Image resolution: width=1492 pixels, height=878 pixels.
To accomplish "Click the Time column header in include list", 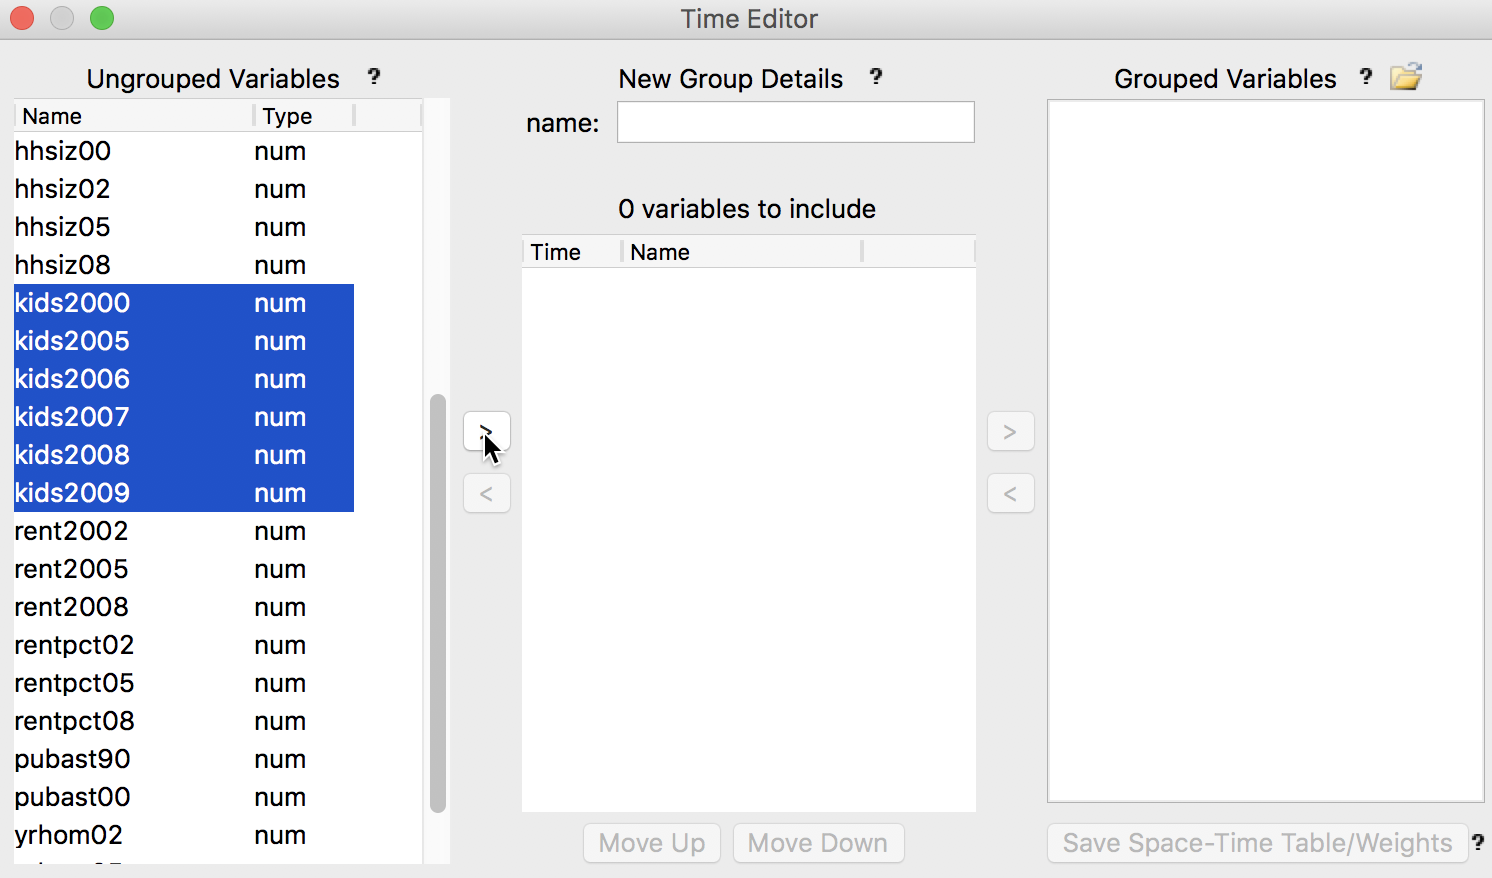I will (572, 252).
